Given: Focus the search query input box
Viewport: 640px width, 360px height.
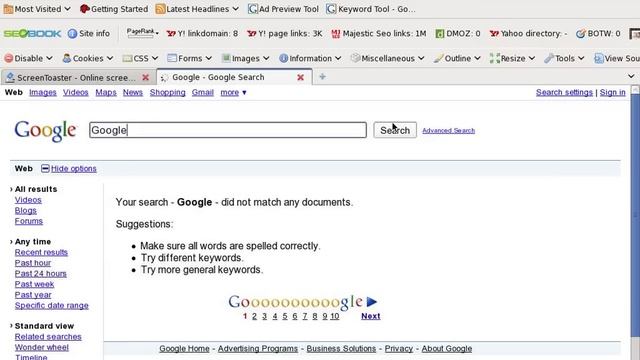Looking at the screenshot, I should 228,130.
